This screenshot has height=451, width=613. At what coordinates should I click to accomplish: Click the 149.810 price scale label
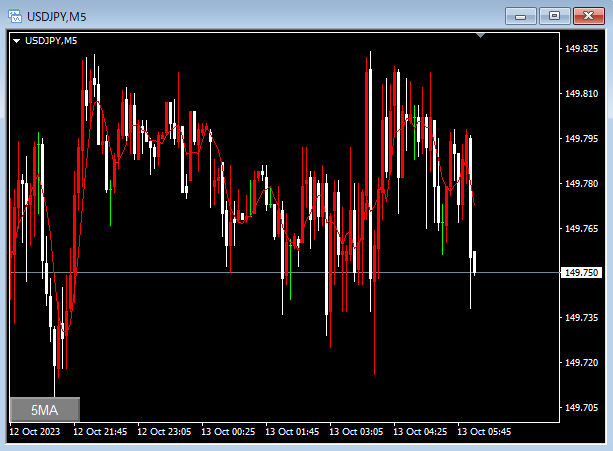(581, 93)
